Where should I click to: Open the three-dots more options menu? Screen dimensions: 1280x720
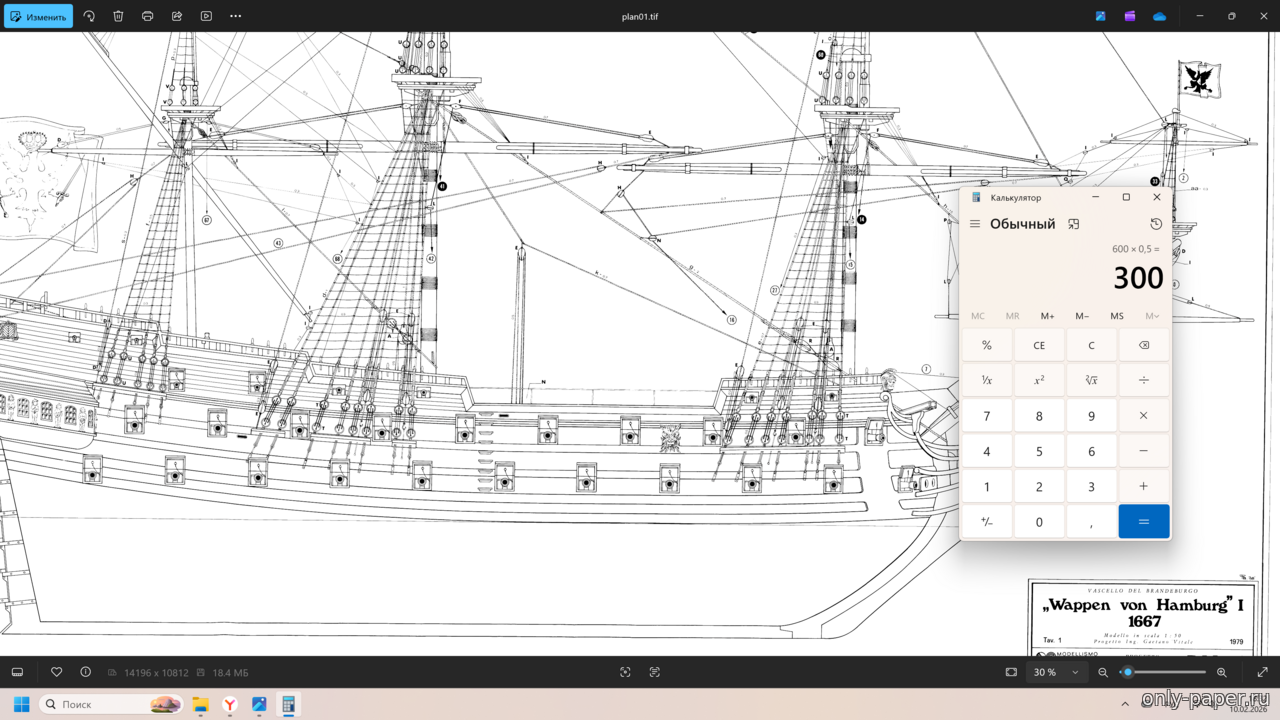click(x=236, y=16)
